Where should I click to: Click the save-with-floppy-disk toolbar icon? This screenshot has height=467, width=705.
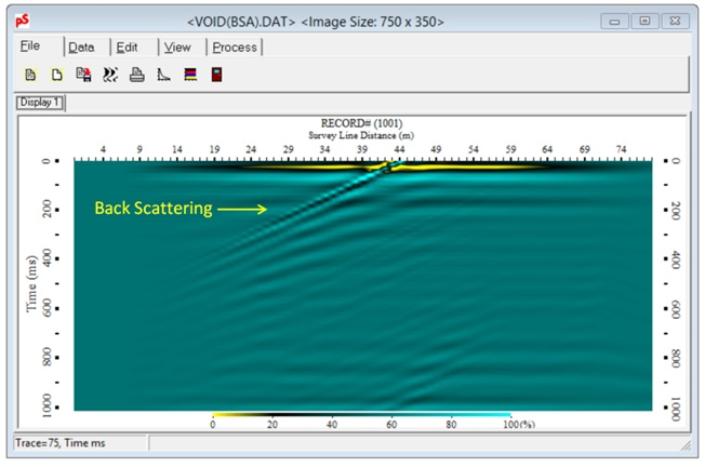[84, 74]
